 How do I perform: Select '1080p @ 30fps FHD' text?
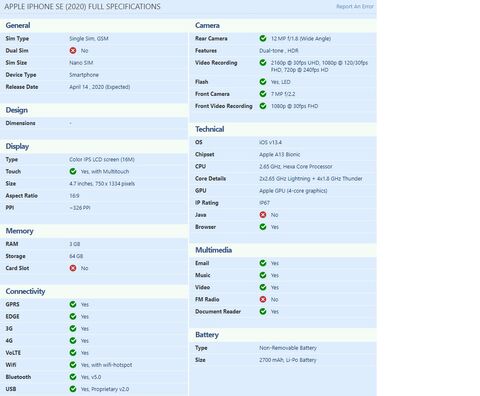(x=294, y=106)
